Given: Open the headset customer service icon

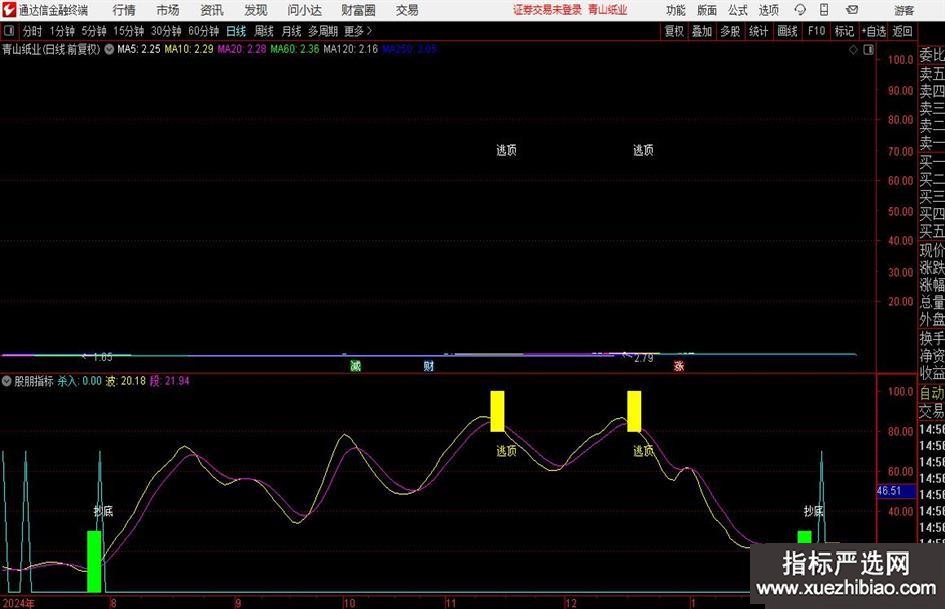Looking at the screenshot, I should coord(800,10).
